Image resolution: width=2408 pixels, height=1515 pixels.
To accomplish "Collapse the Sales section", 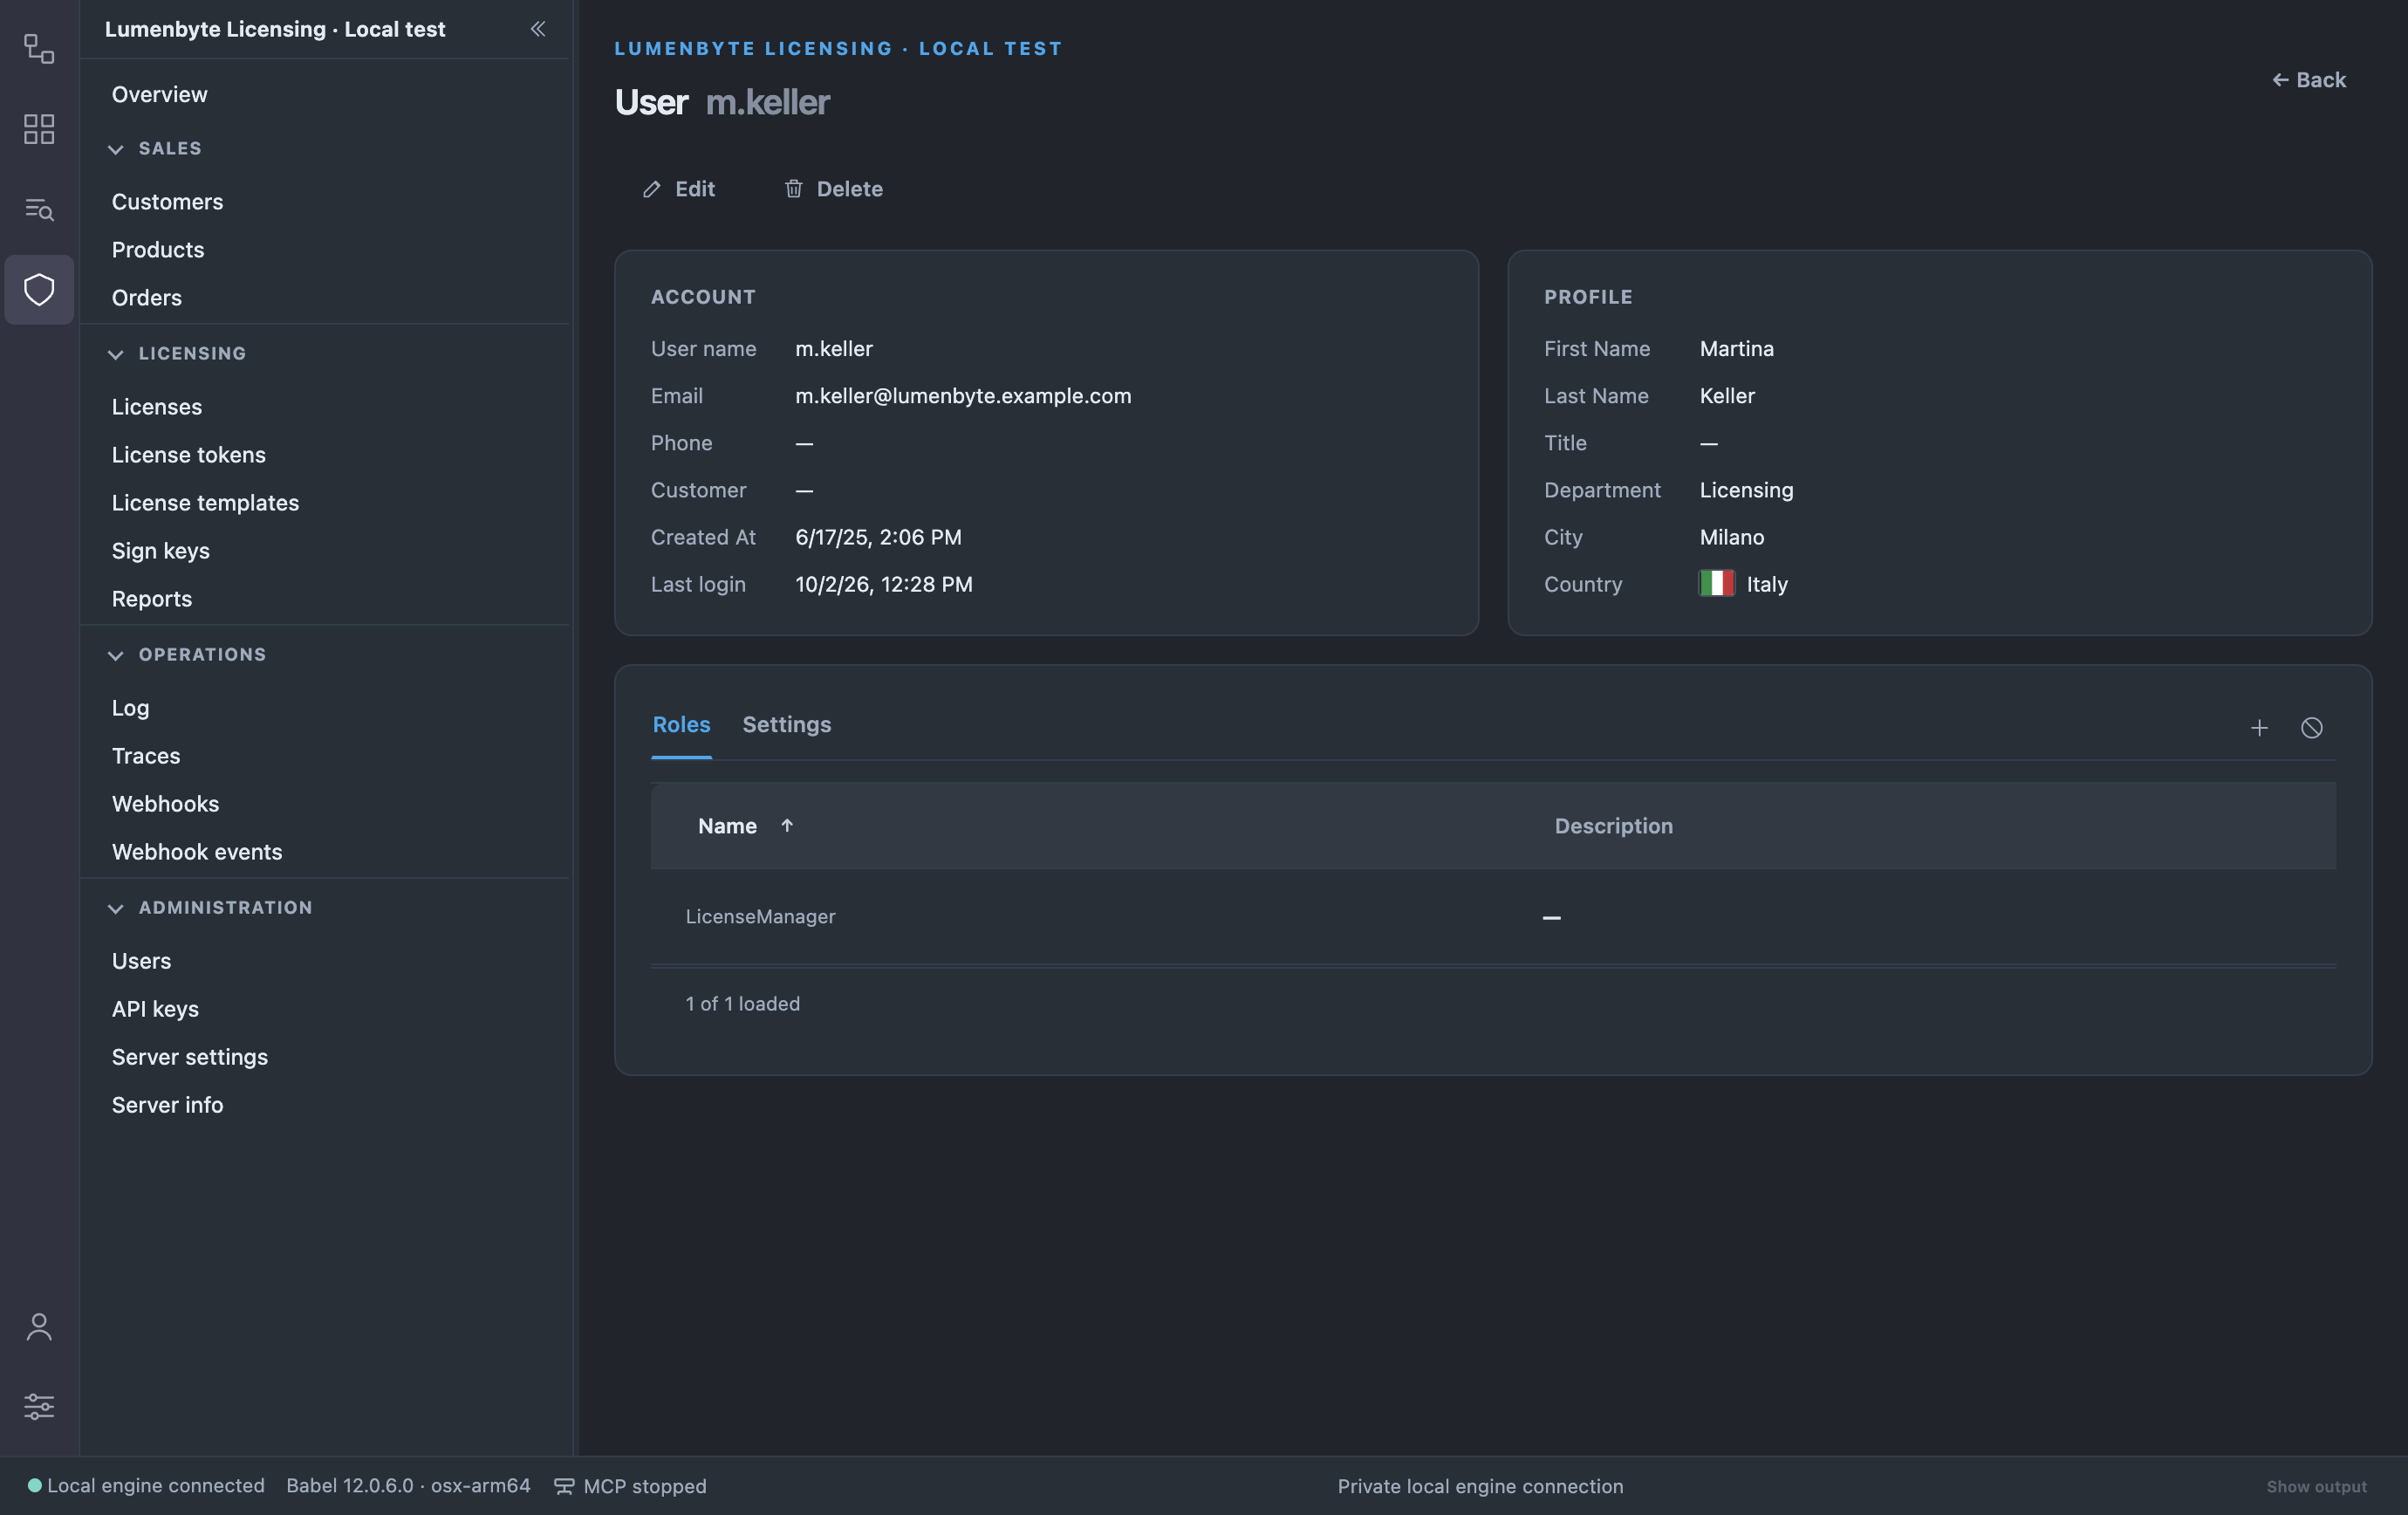I will tap(116, 149).
